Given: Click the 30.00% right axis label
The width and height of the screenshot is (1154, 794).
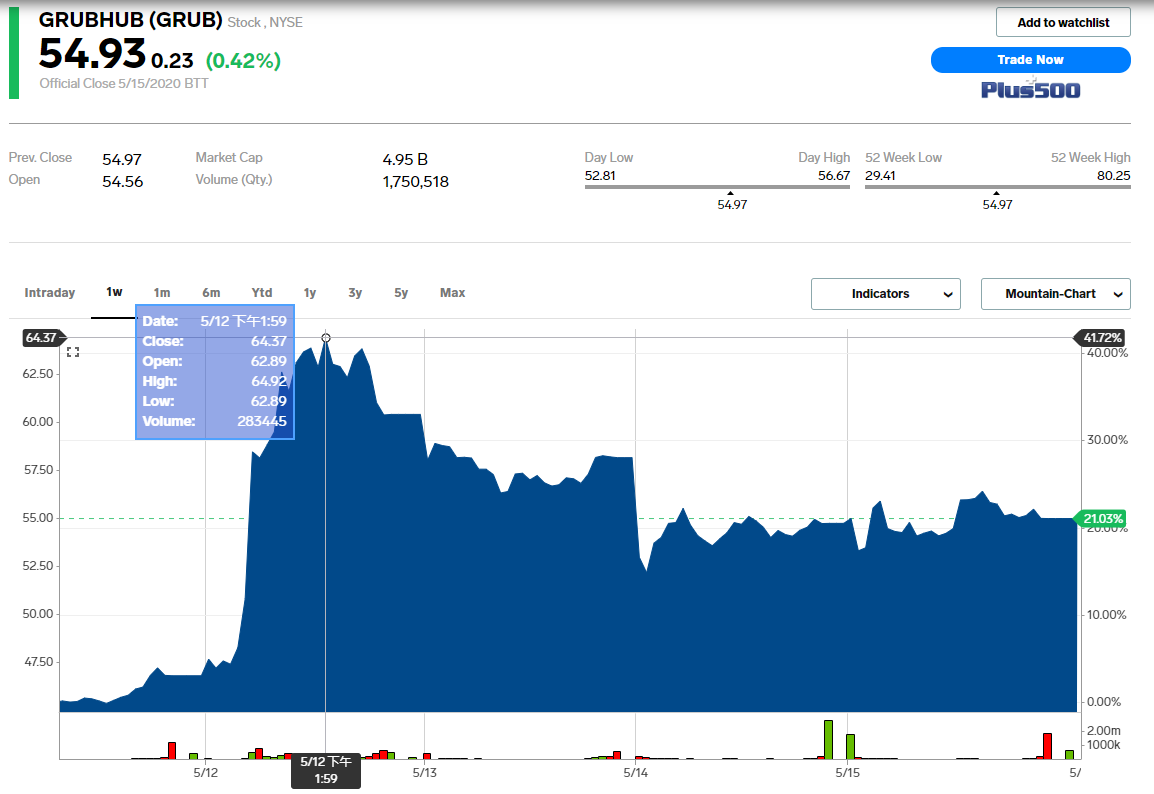Looking at the screenshot, I should click(1108, 440).
